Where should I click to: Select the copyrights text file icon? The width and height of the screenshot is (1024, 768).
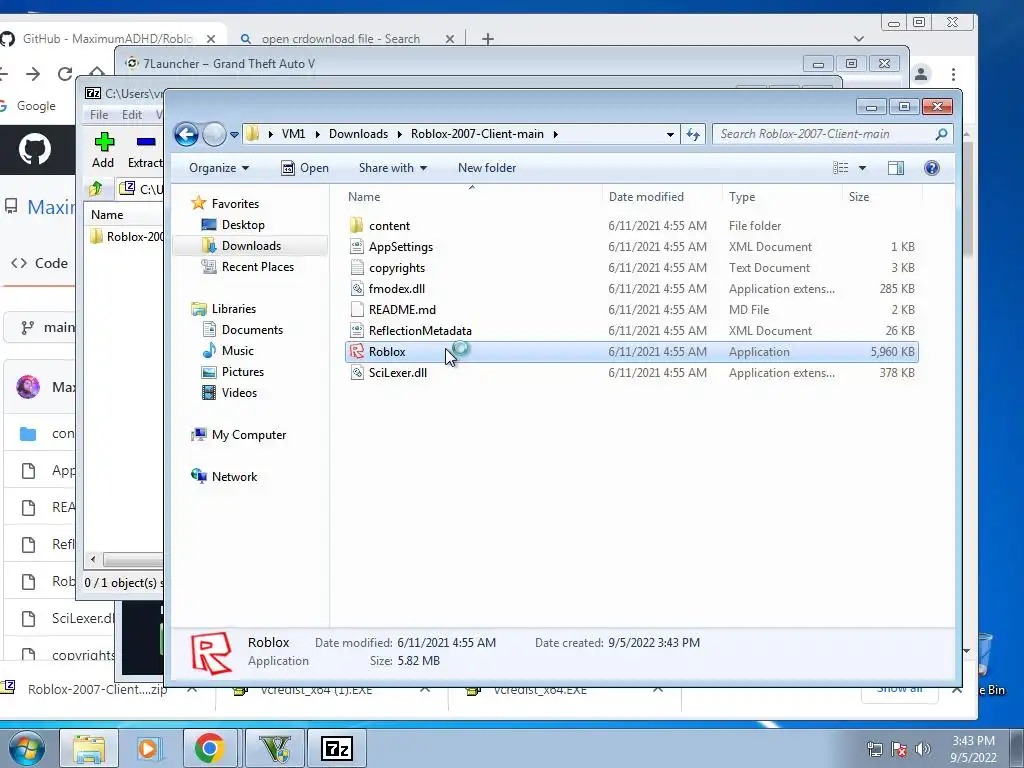[x=357, y=267]
